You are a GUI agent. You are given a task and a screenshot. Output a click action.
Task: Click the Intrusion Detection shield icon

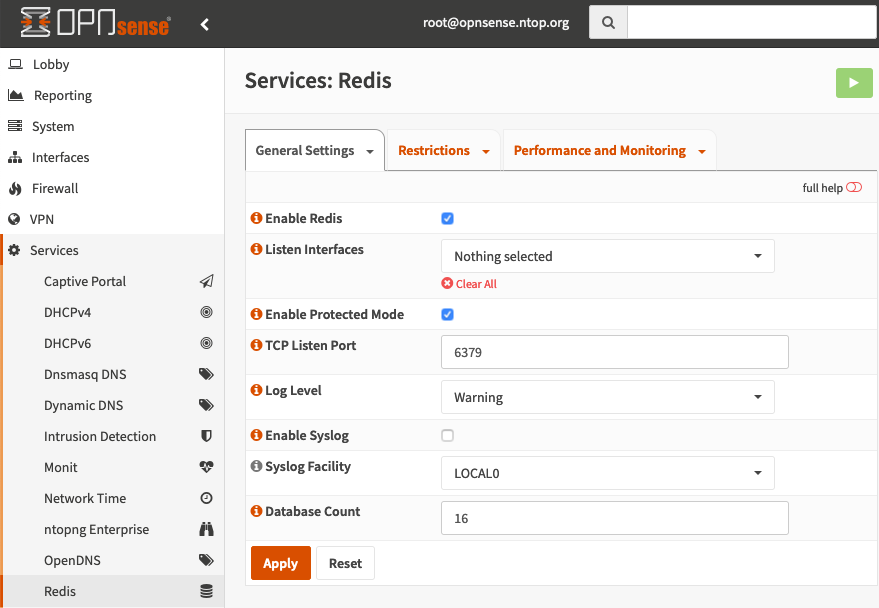[206, 436]
